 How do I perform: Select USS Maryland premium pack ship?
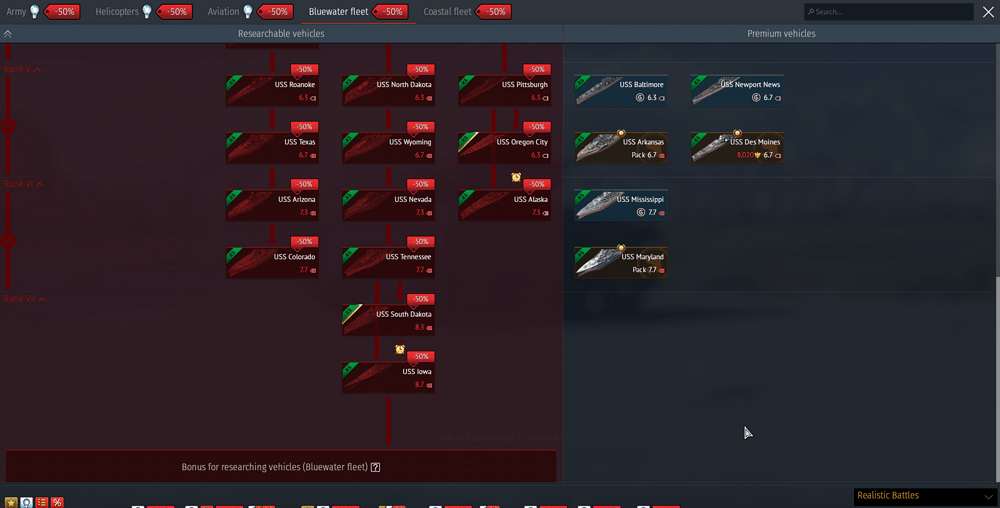621,263
